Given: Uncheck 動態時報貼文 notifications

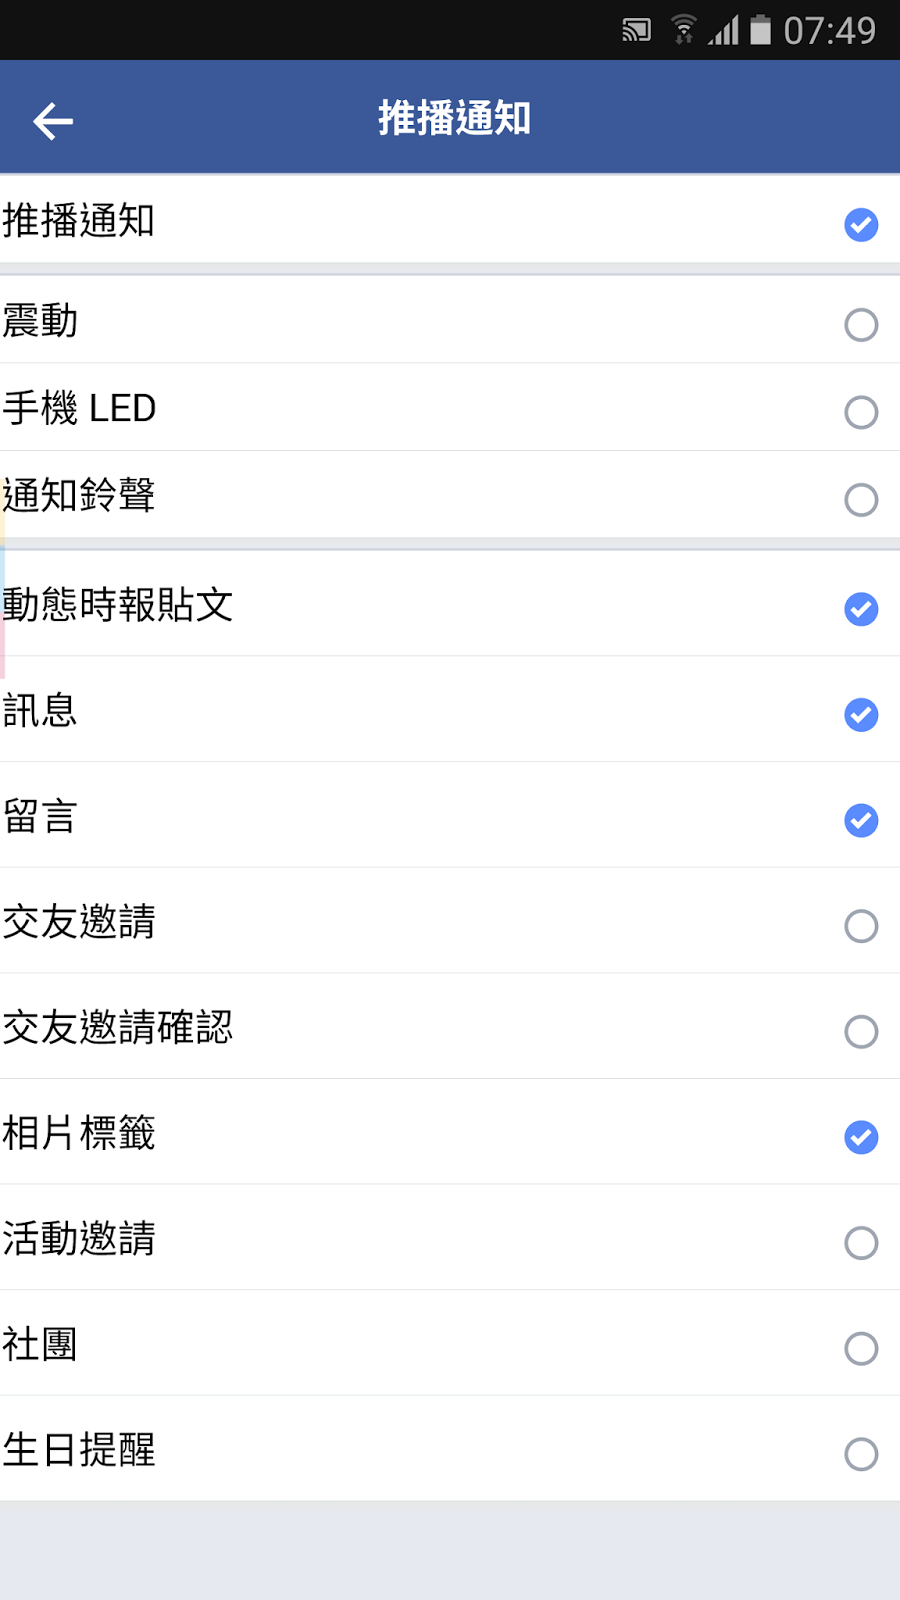Looking at the screenshot, I should pyautogui.click(x=861, y=609).
